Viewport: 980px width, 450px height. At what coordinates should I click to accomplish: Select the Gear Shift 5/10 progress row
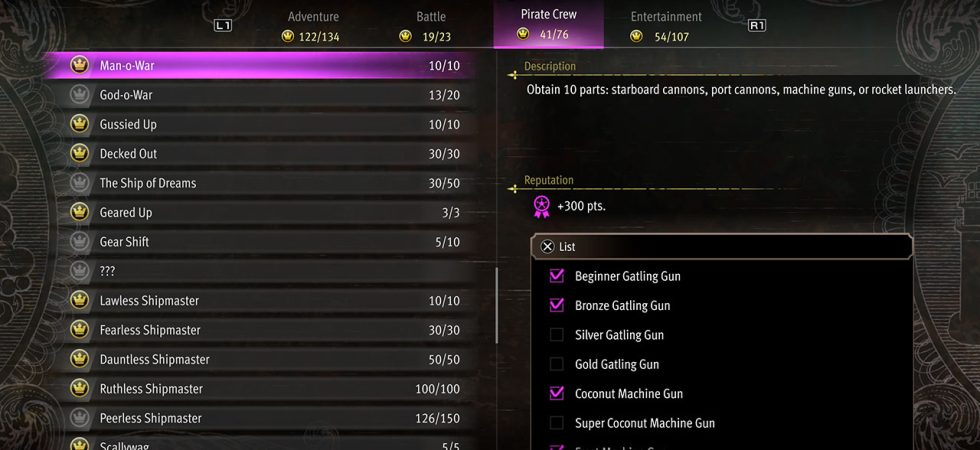pyautogui.click(x=270, y=242)
